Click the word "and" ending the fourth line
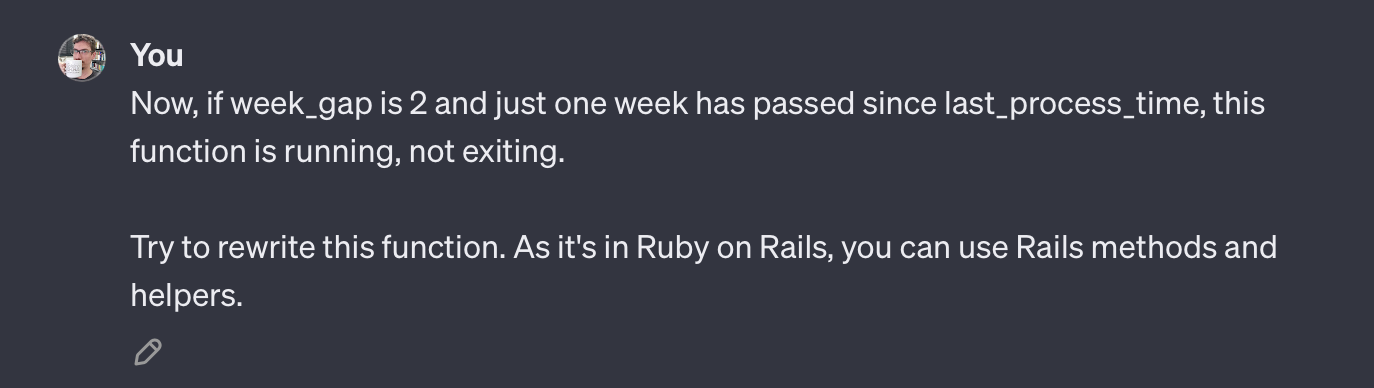 [1248, 247]
